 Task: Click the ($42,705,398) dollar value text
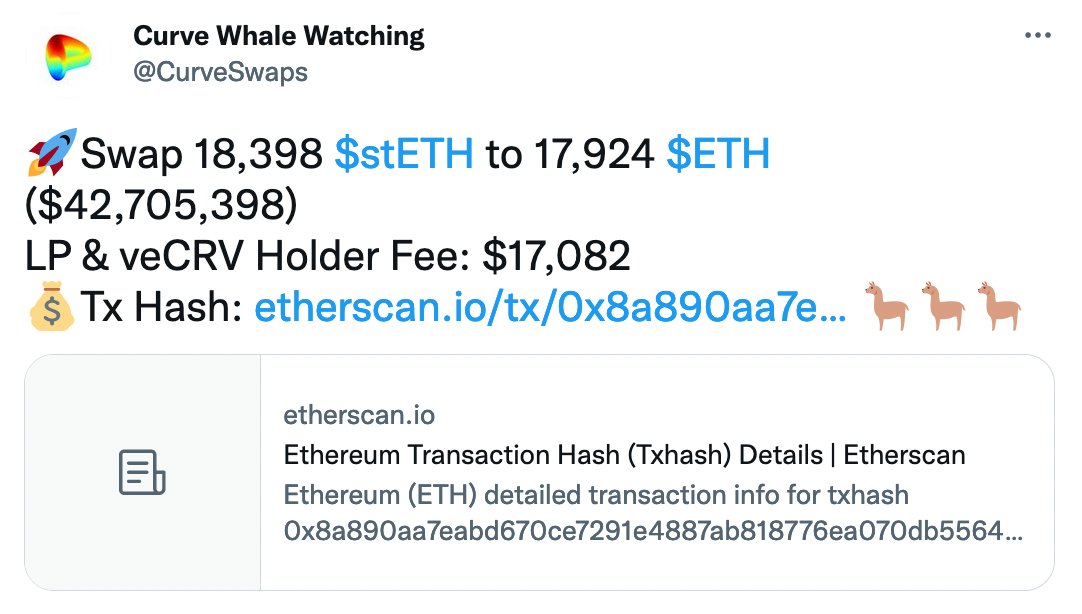pyautogui.click(x=161, y=206)
